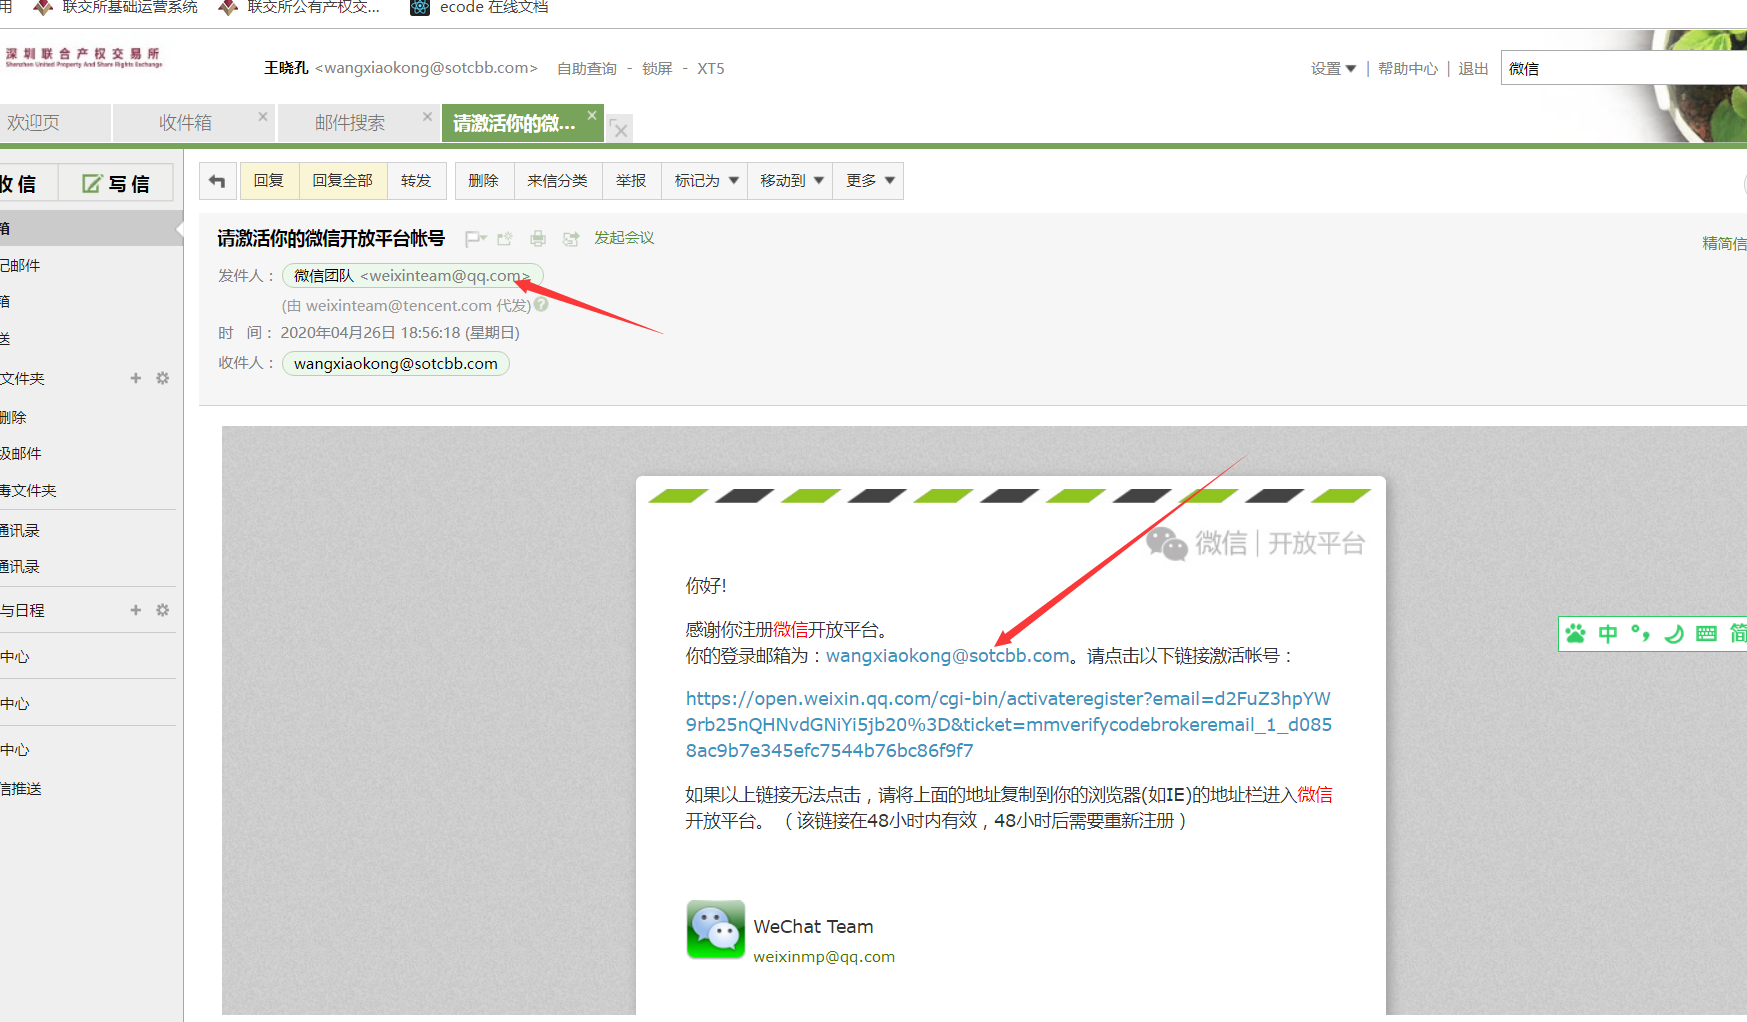Viewport: 1747px width, 1022px height.
Task: Open the 日程 item in the sidebar
Action: tap(23, 610)
